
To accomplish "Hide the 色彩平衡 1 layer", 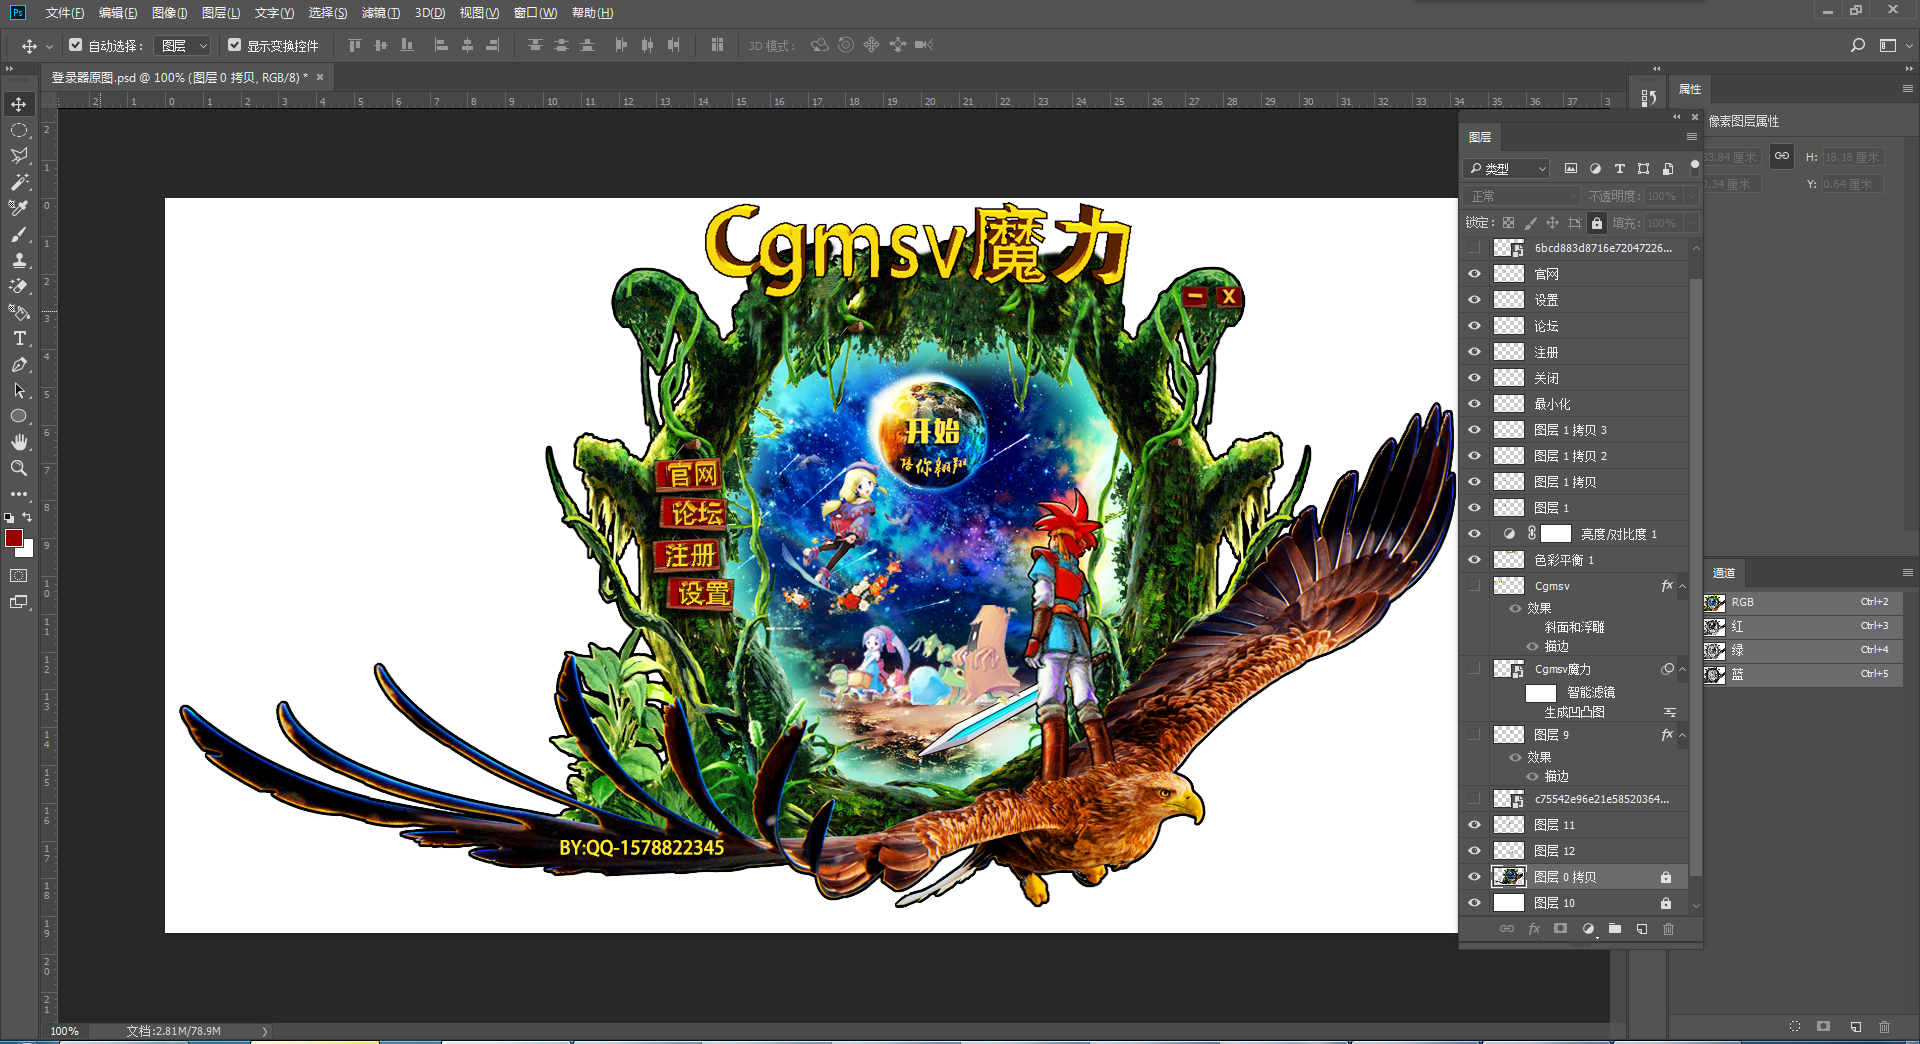I will tap(1475, 560).
